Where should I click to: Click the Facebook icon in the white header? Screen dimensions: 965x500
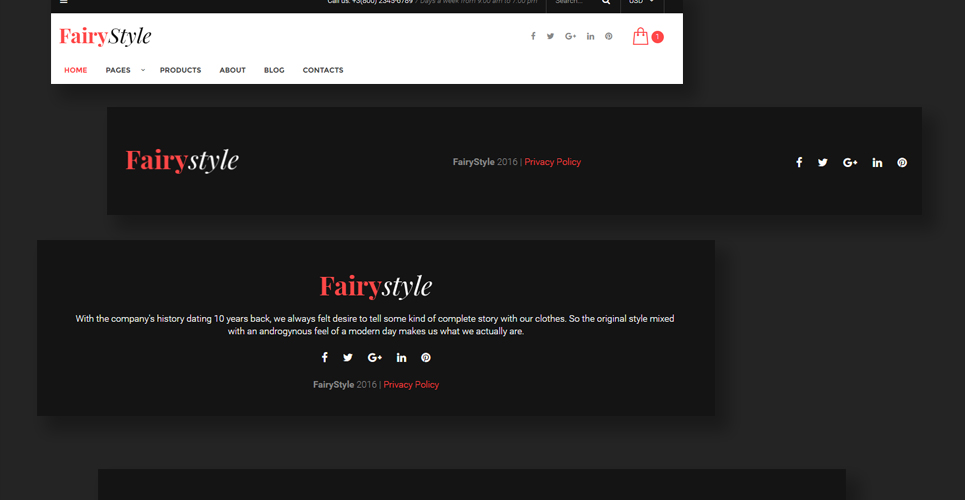tap(533, 36)
